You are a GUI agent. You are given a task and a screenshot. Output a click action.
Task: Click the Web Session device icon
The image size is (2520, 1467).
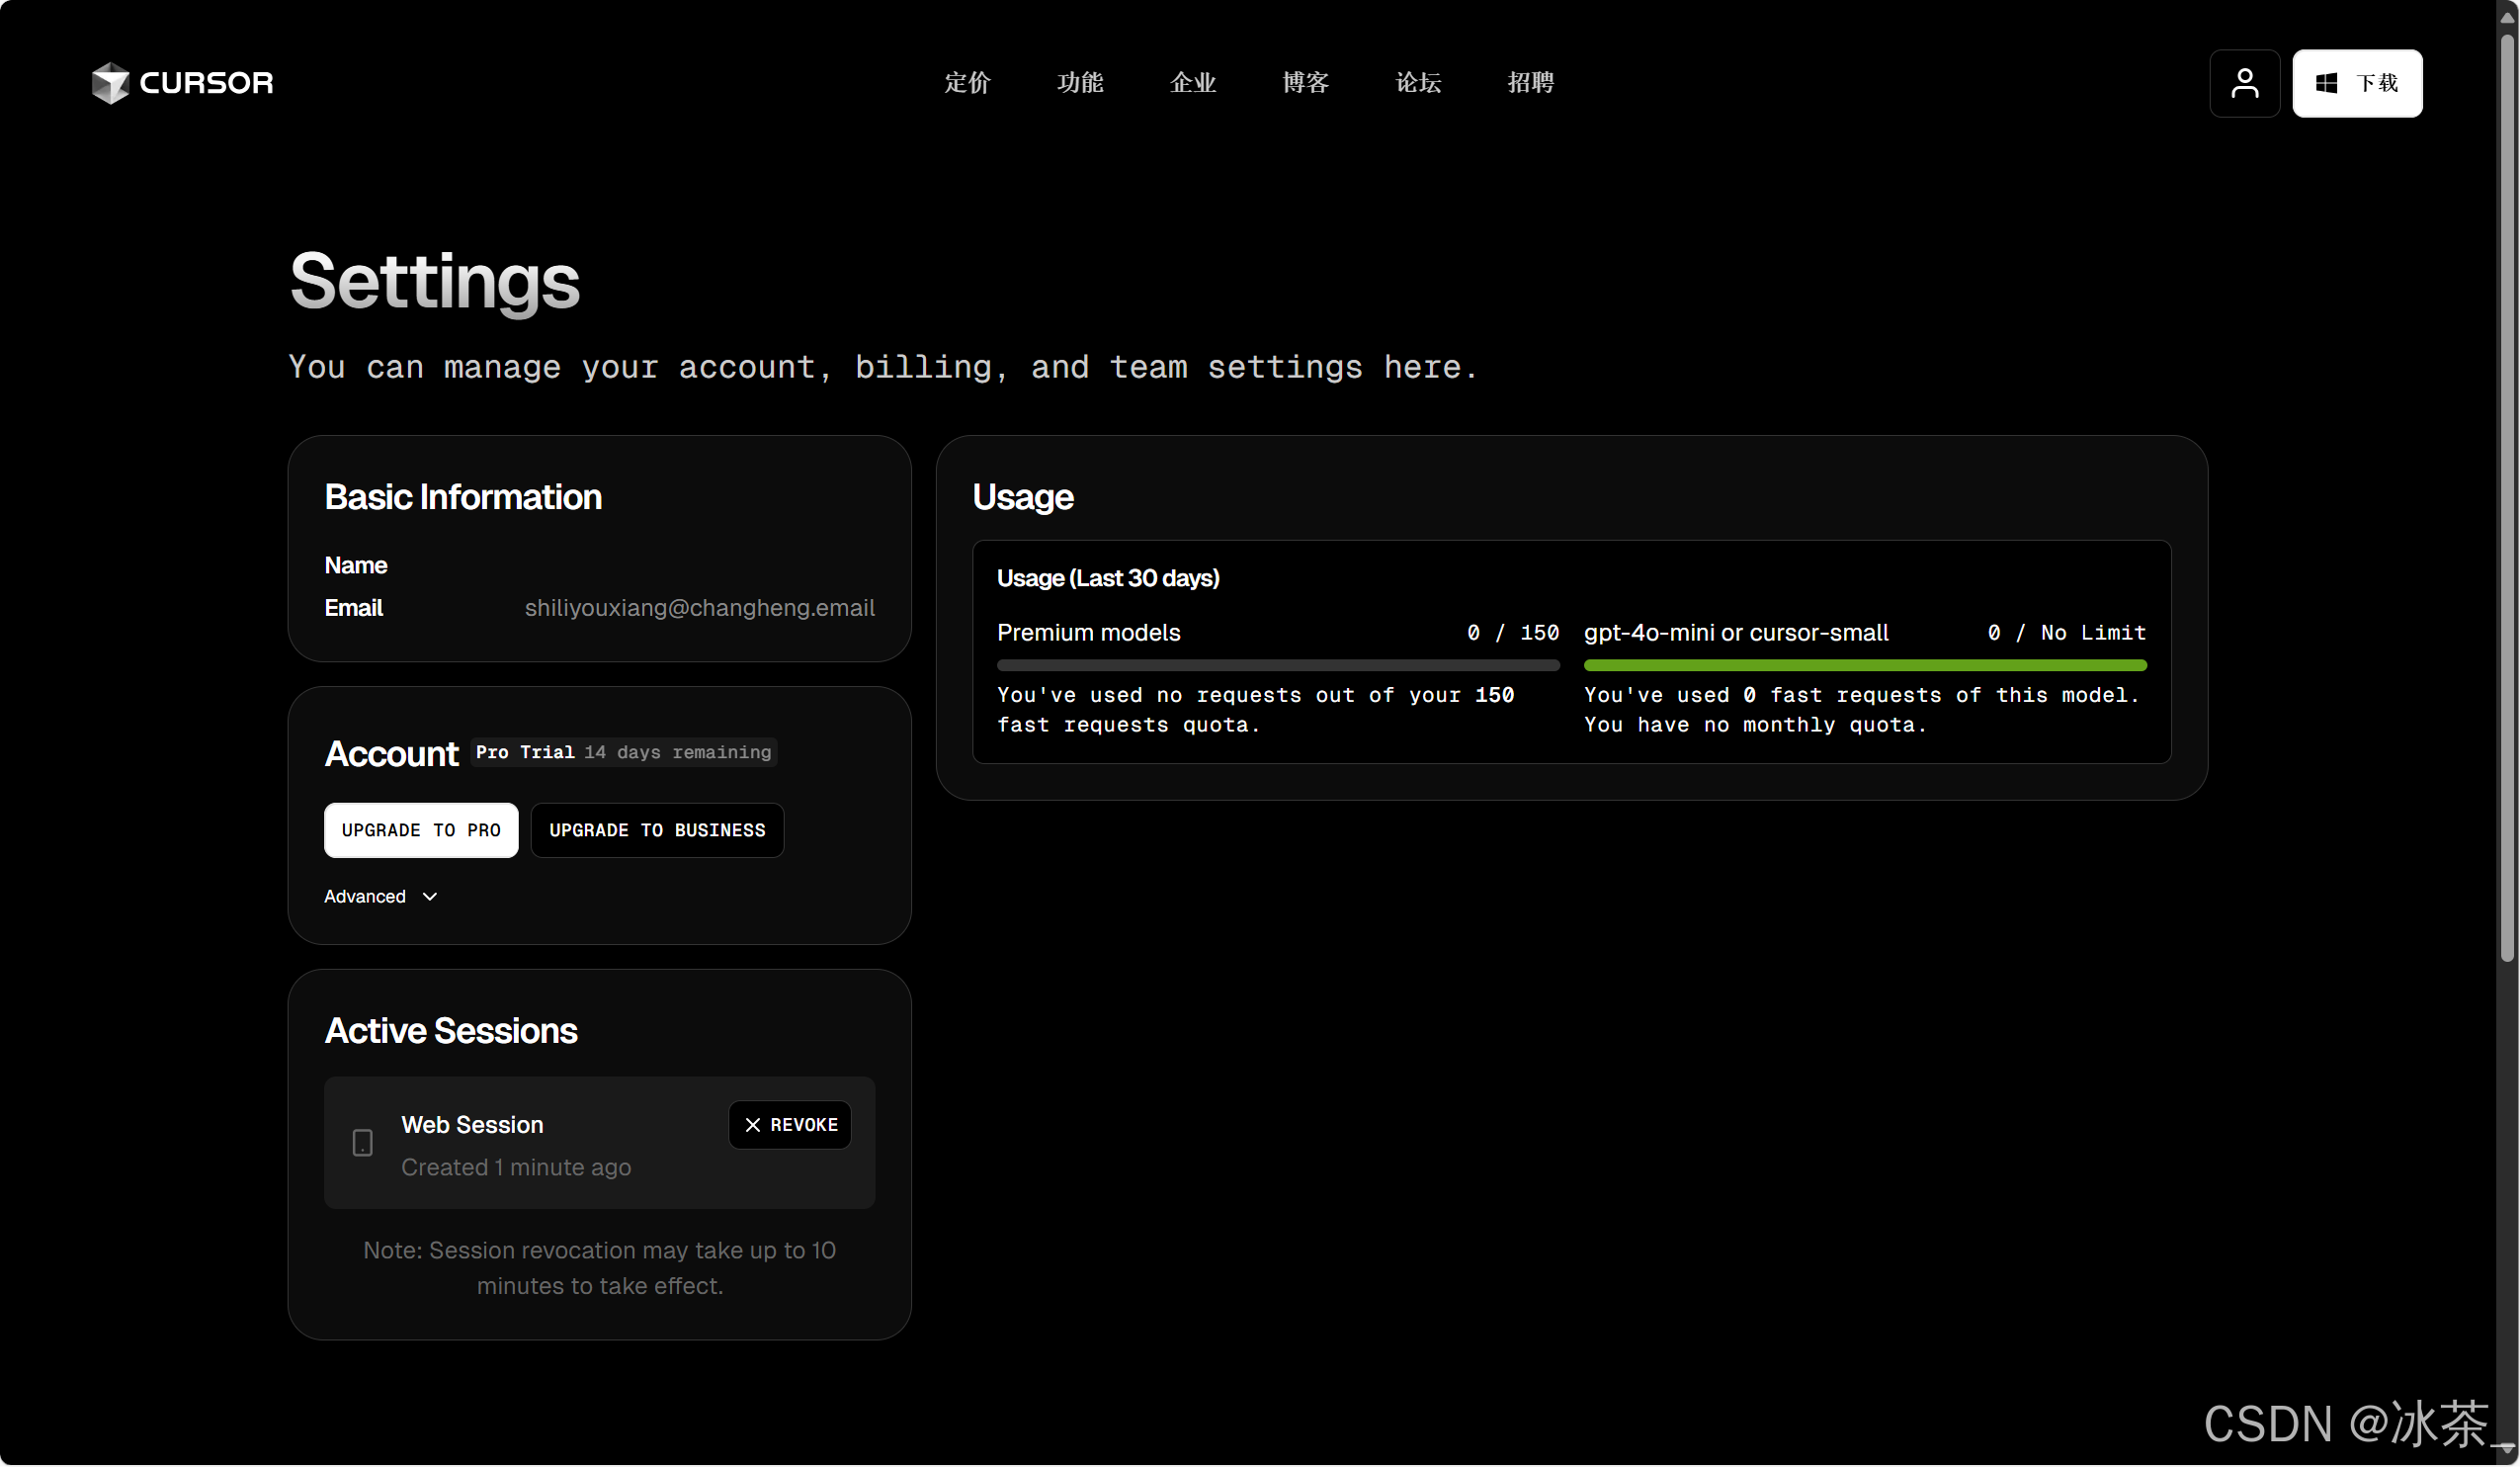coord(363,1143)
